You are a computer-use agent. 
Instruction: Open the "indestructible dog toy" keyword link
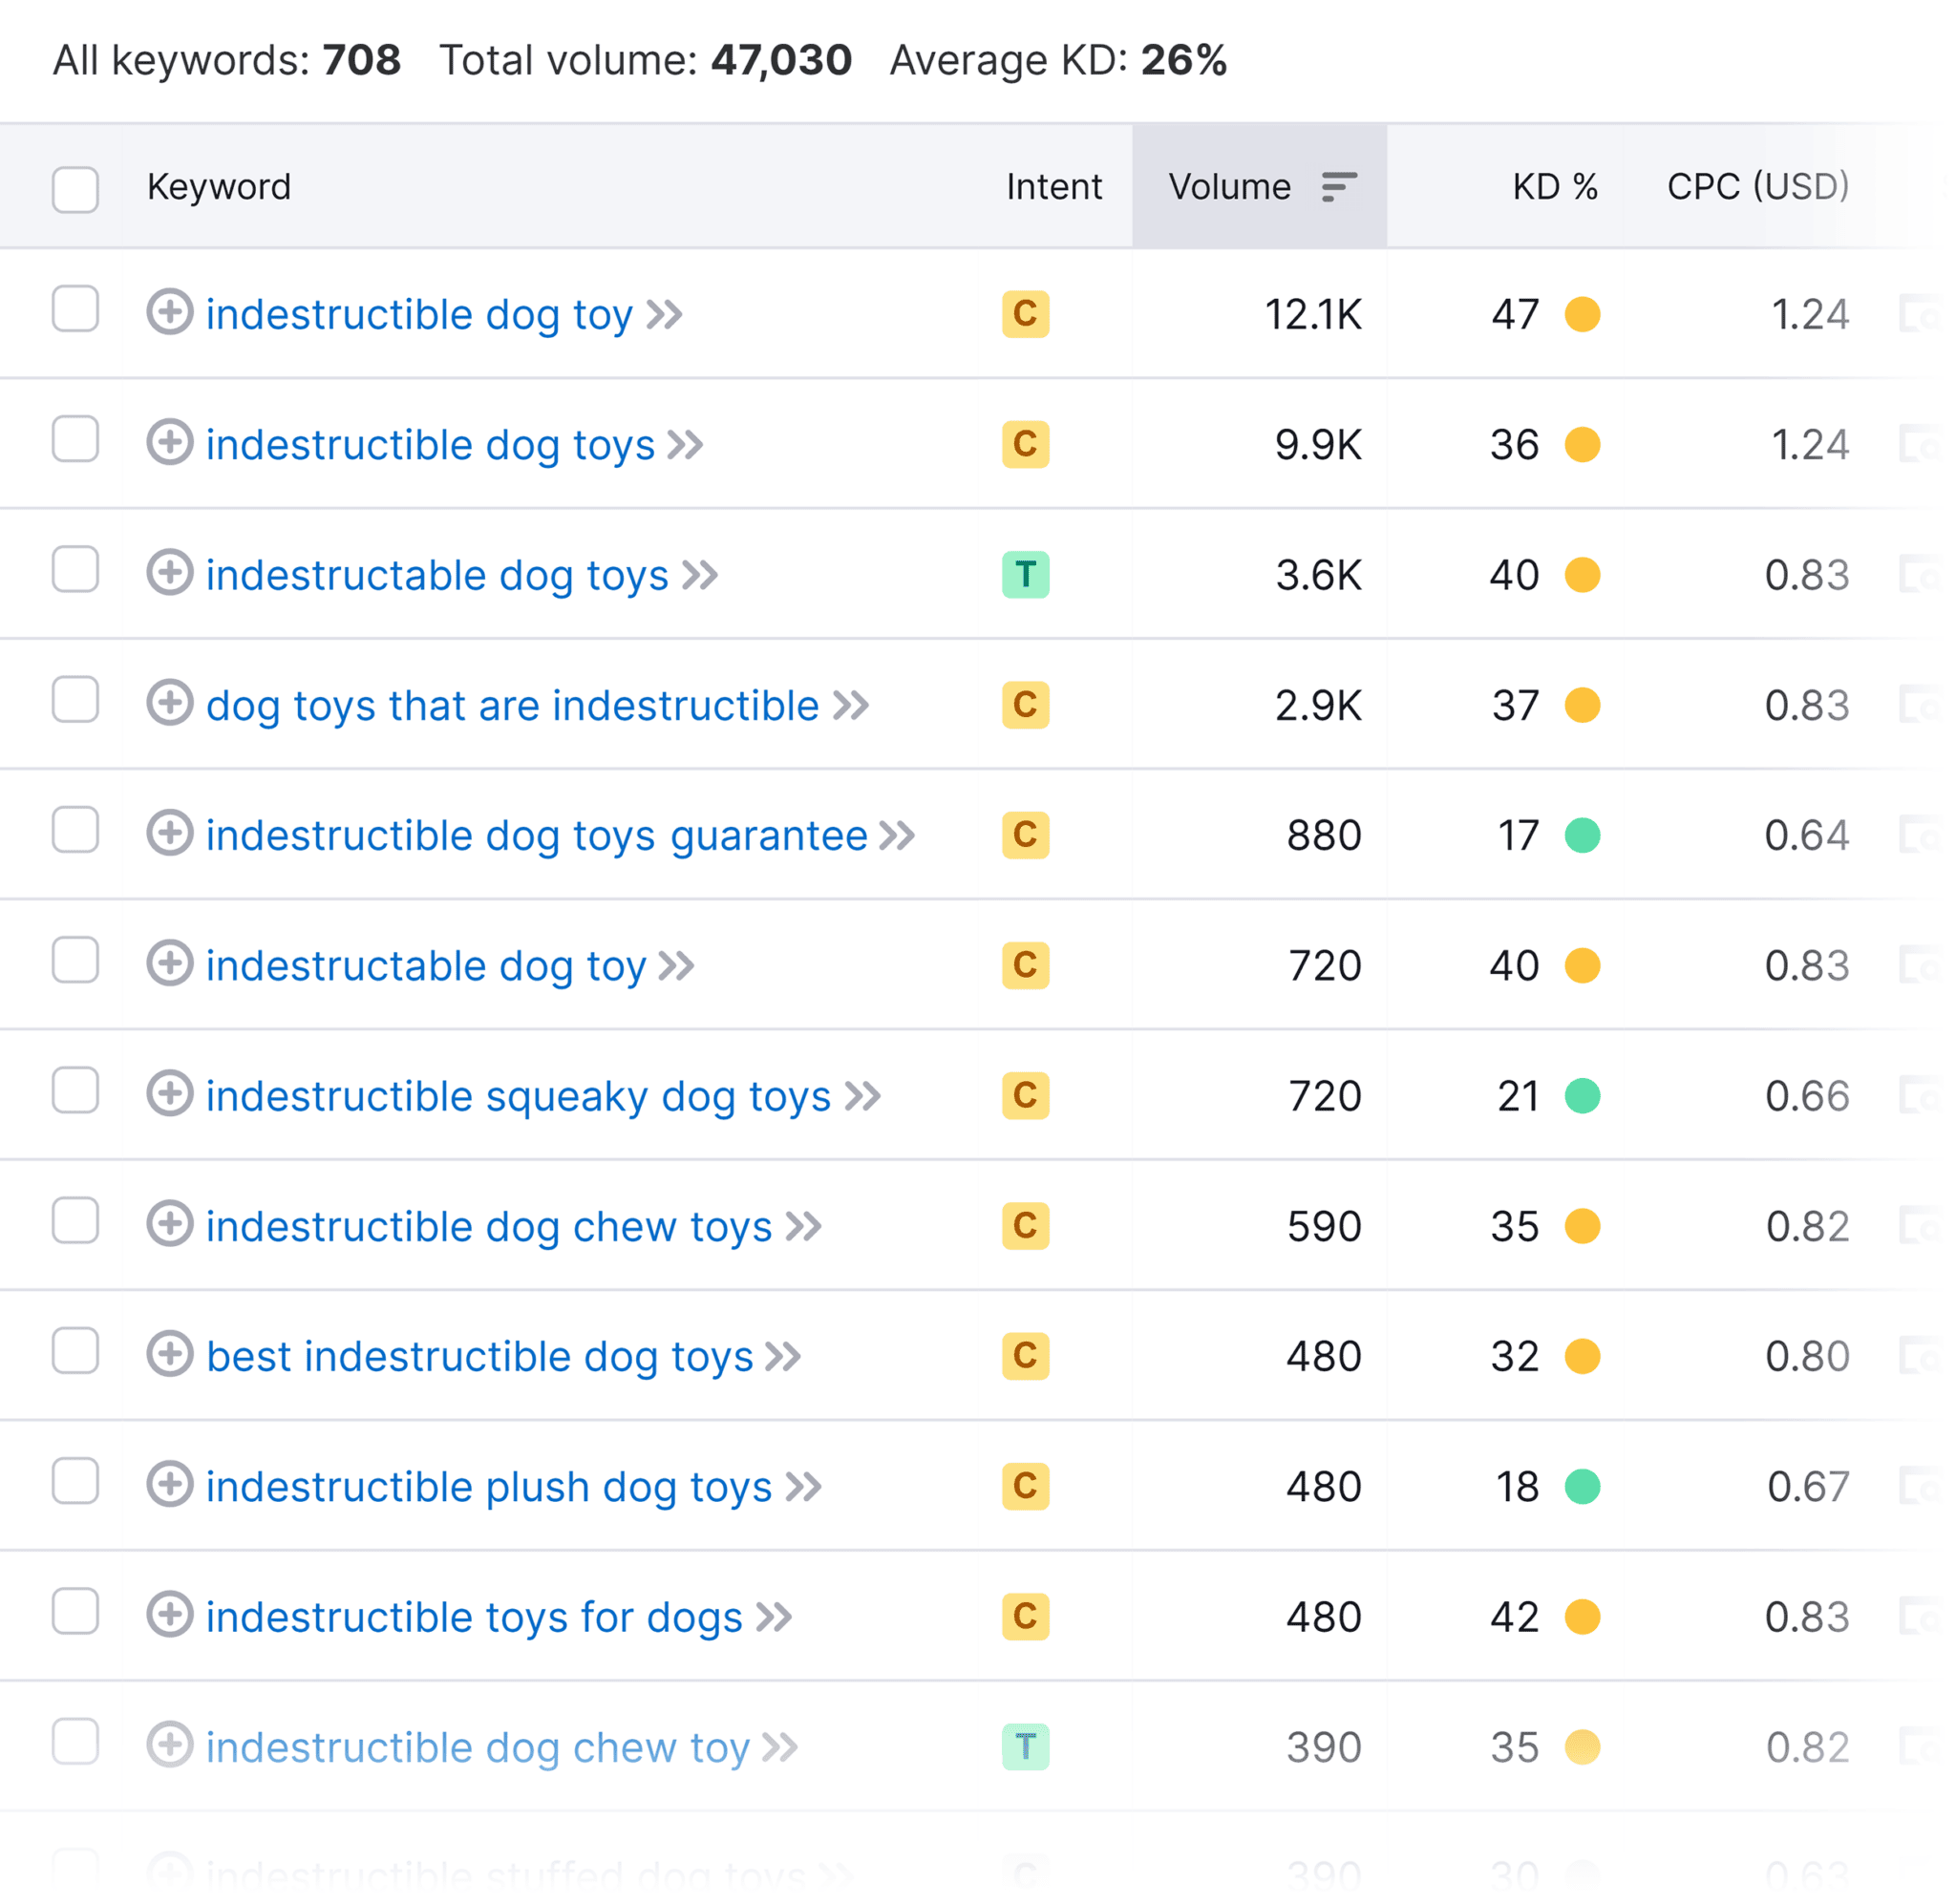click(419, 313)
